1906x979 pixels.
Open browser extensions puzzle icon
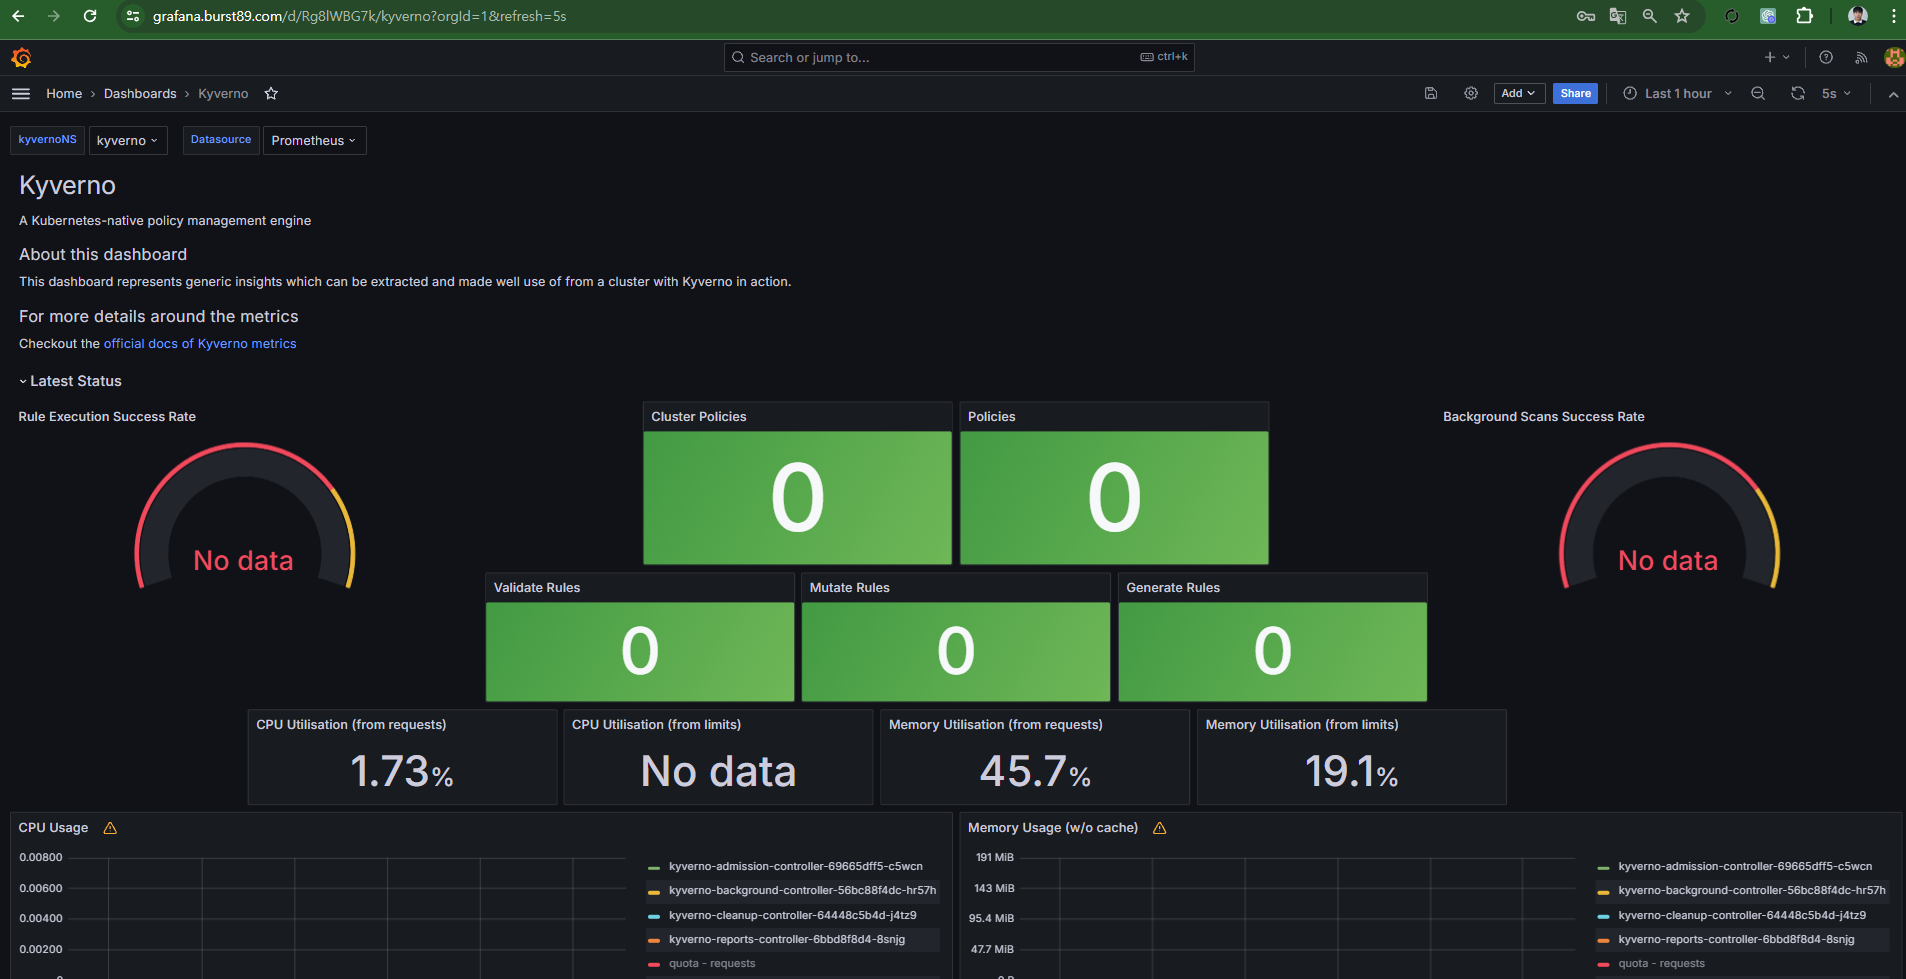[1804, 16]
